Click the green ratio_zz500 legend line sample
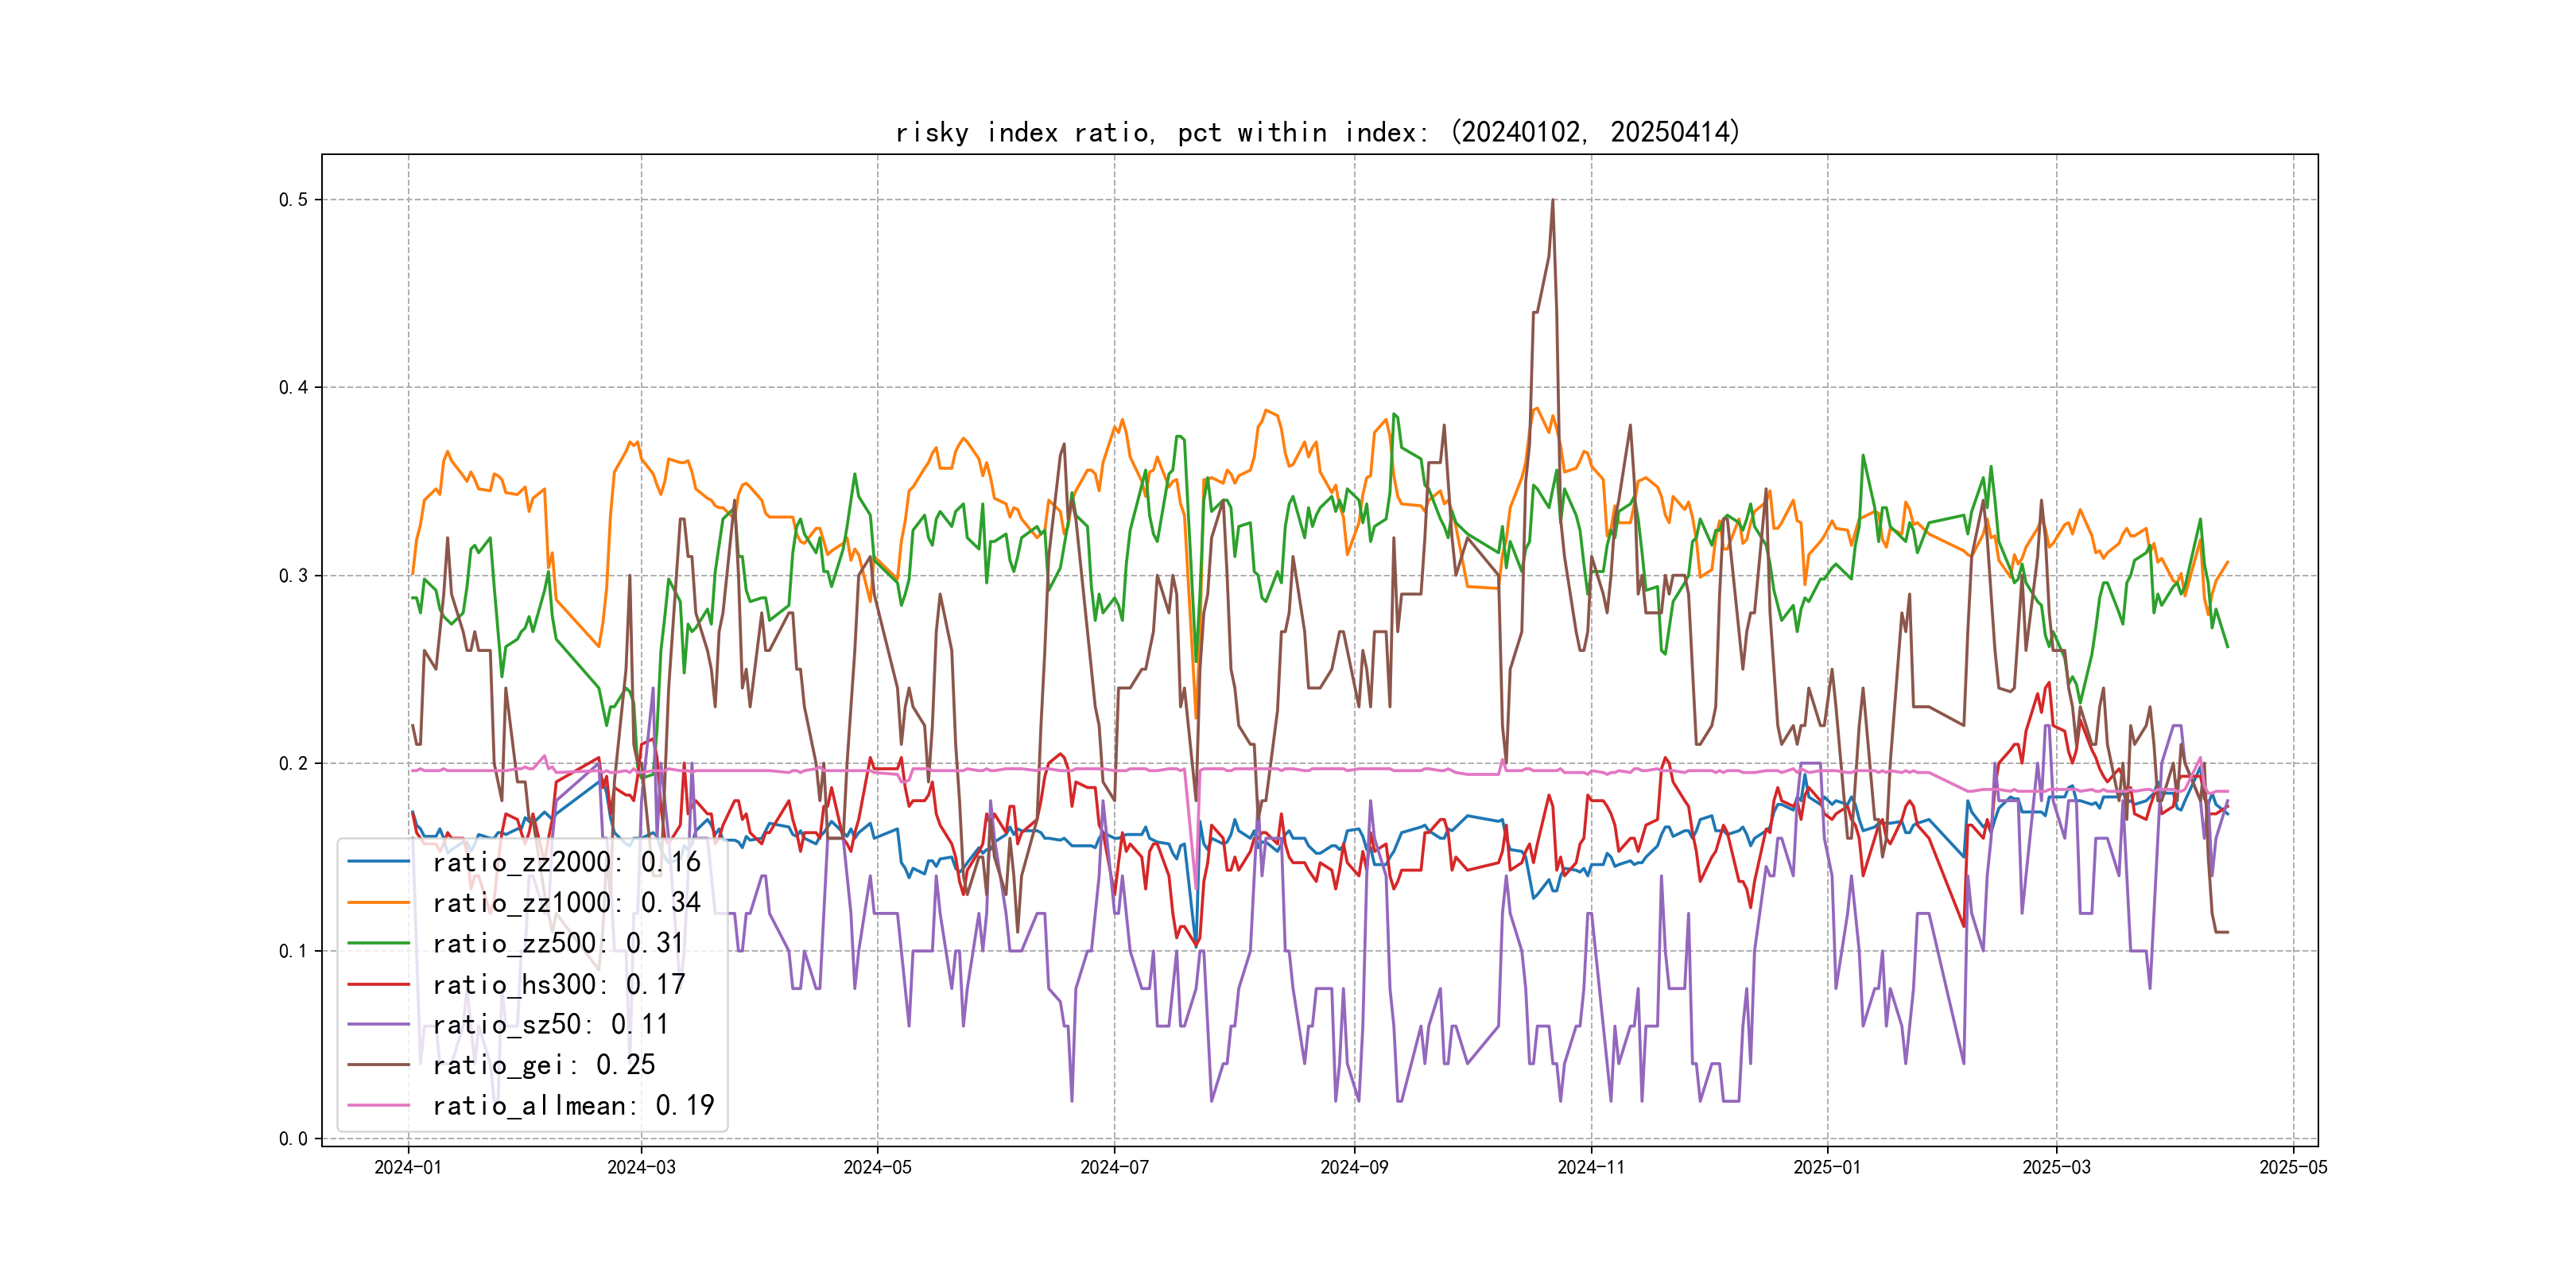This screenshot has width=2576, height=1288. (378, 943)
